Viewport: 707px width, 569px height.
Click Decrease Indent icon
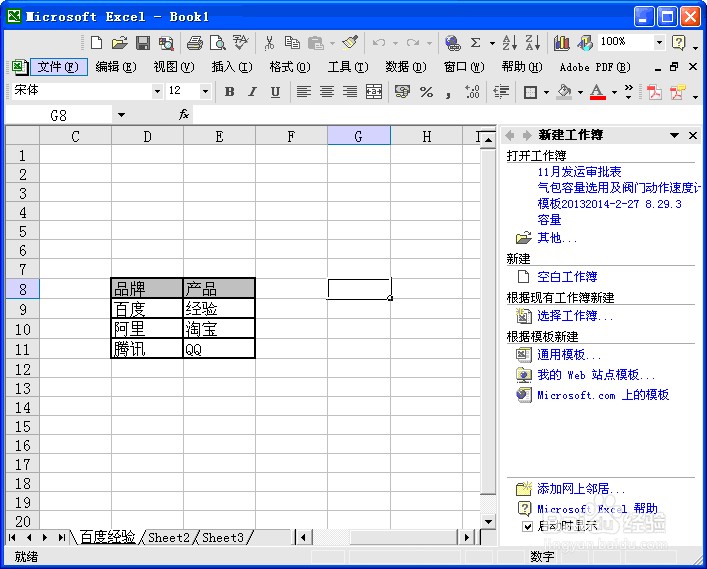tap(501, 92)
